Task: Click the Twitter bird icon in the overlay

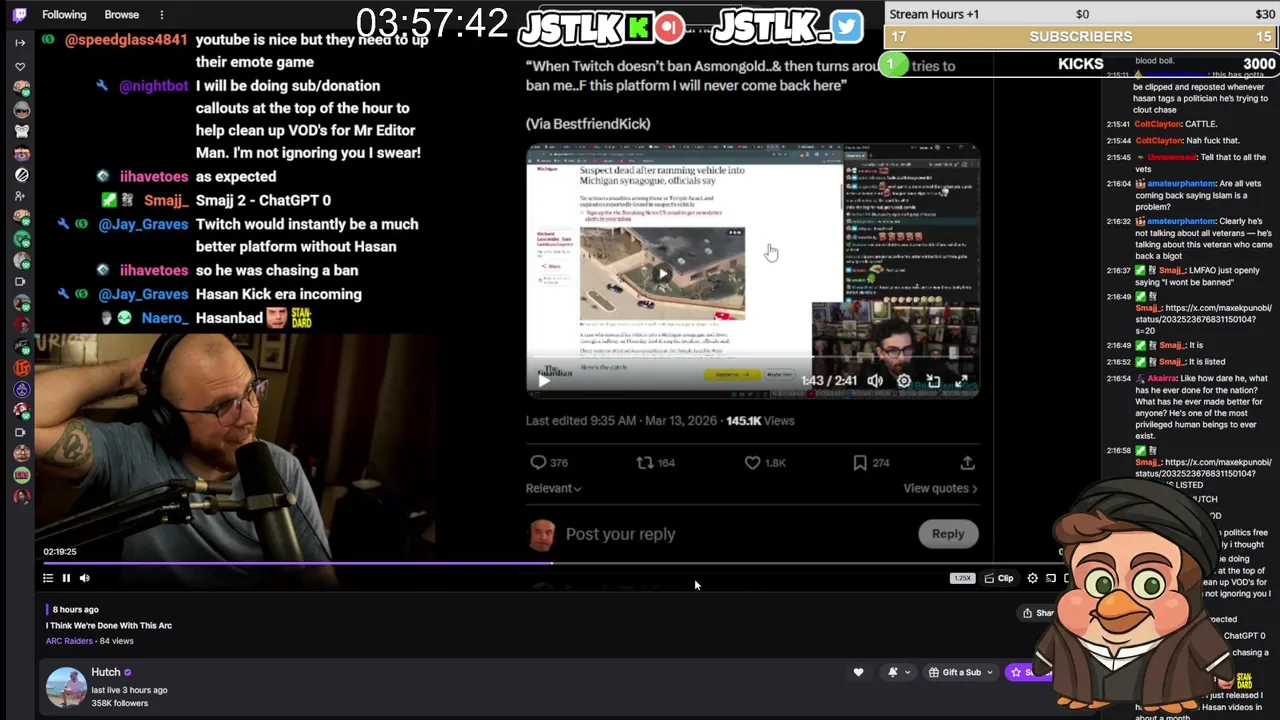Action: tap(846, 27)
